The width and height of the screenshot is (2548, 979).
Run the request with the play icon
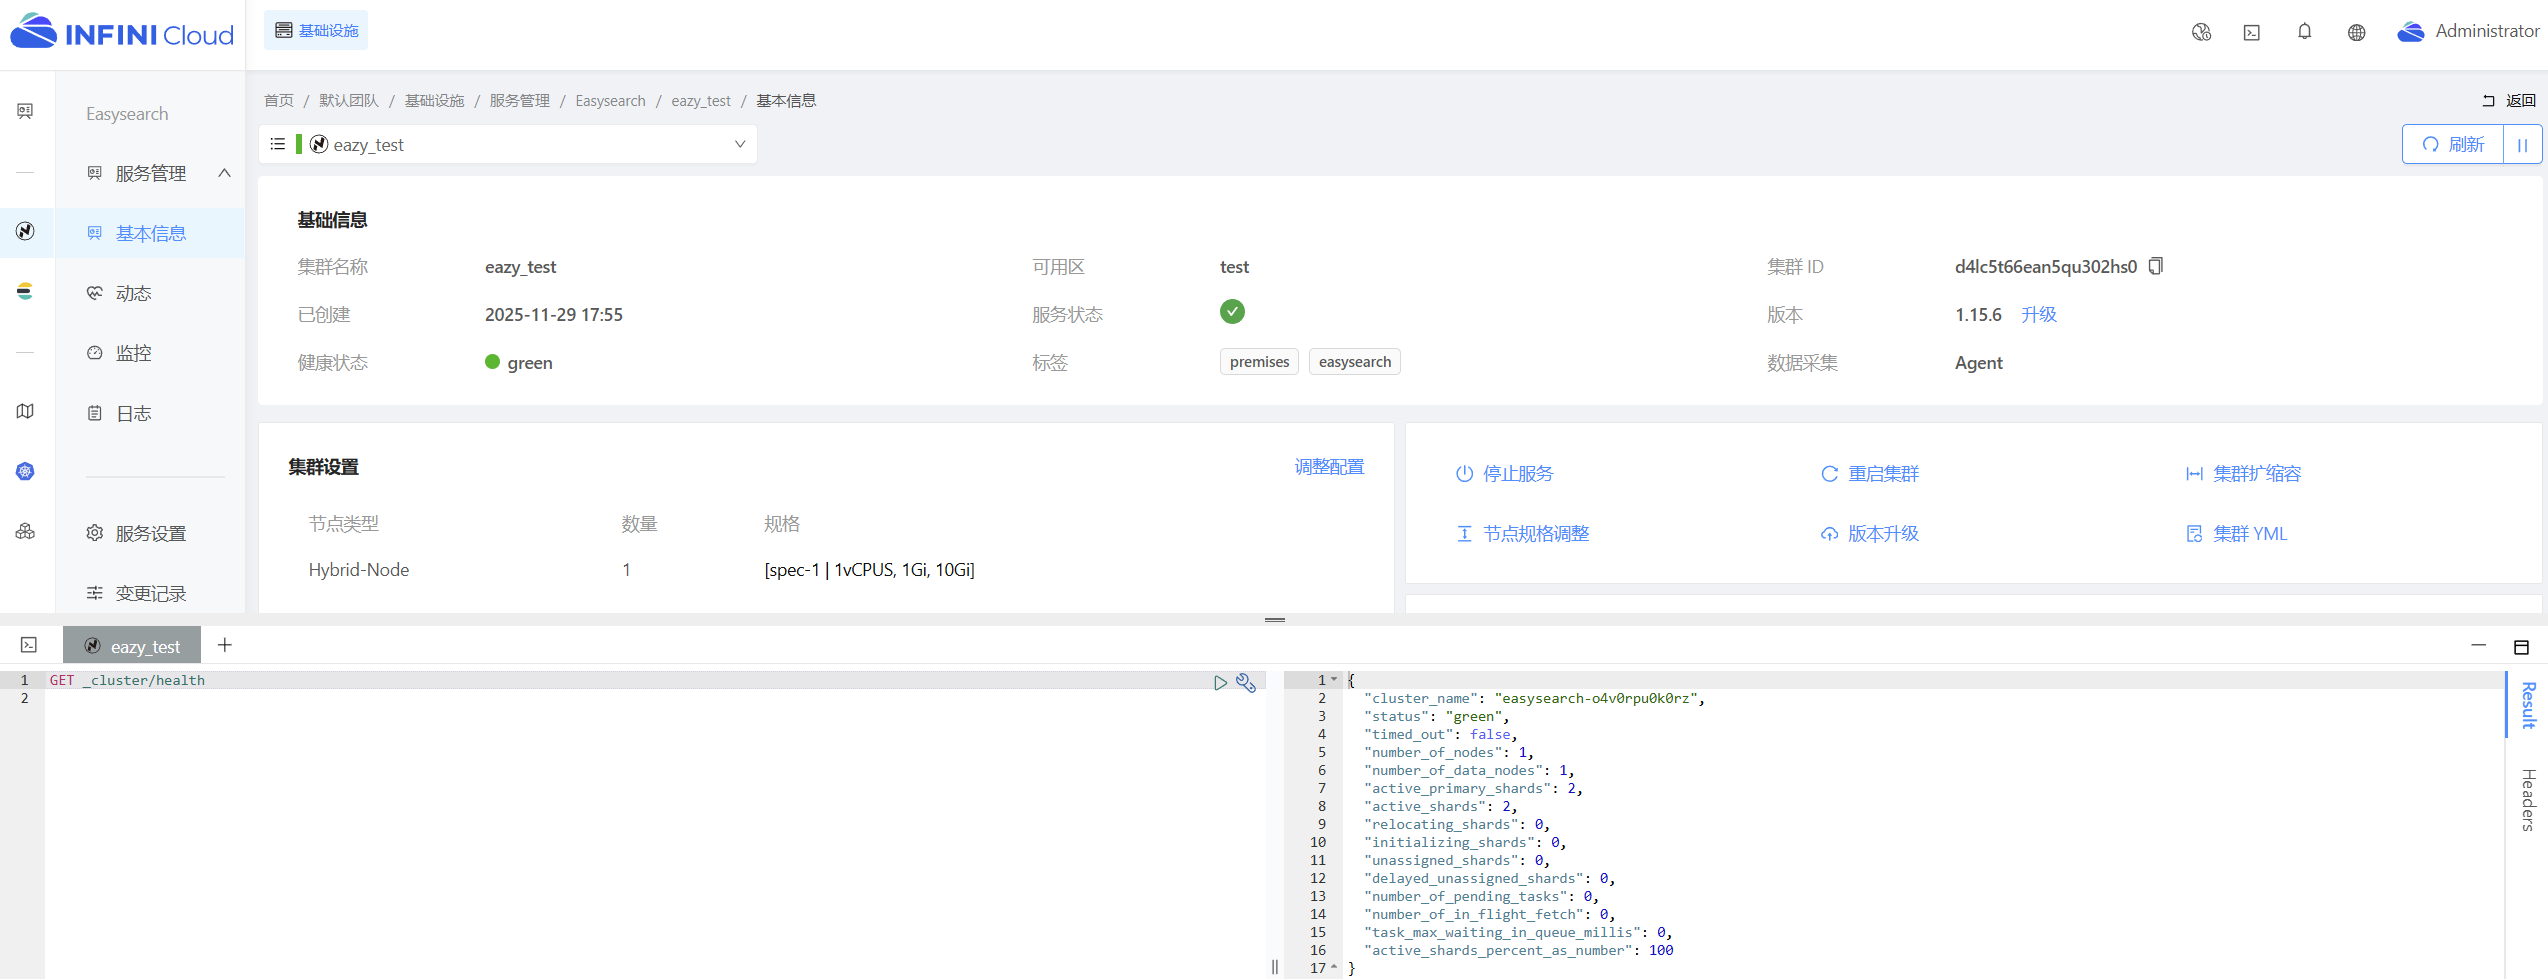[1220, 682]
